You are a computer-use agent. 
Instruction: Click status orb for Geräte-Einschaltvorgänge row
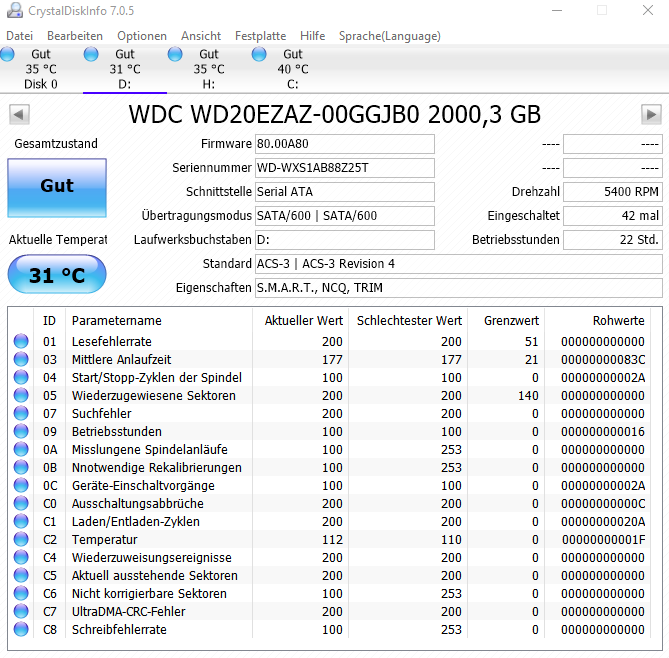[21, 486]
